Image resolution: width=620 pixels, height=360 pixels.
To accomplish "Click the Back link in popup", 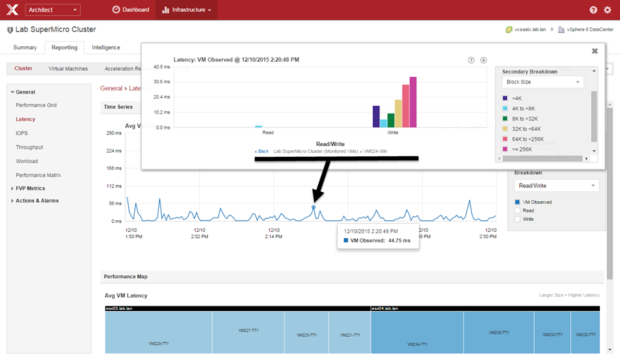I will (x=262, y=151).
